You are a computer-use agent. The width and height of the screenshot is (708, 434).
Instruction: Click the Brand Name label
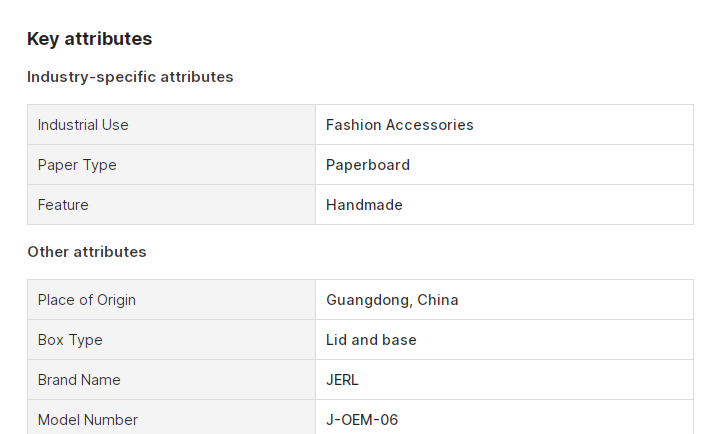tap(79, 380)
